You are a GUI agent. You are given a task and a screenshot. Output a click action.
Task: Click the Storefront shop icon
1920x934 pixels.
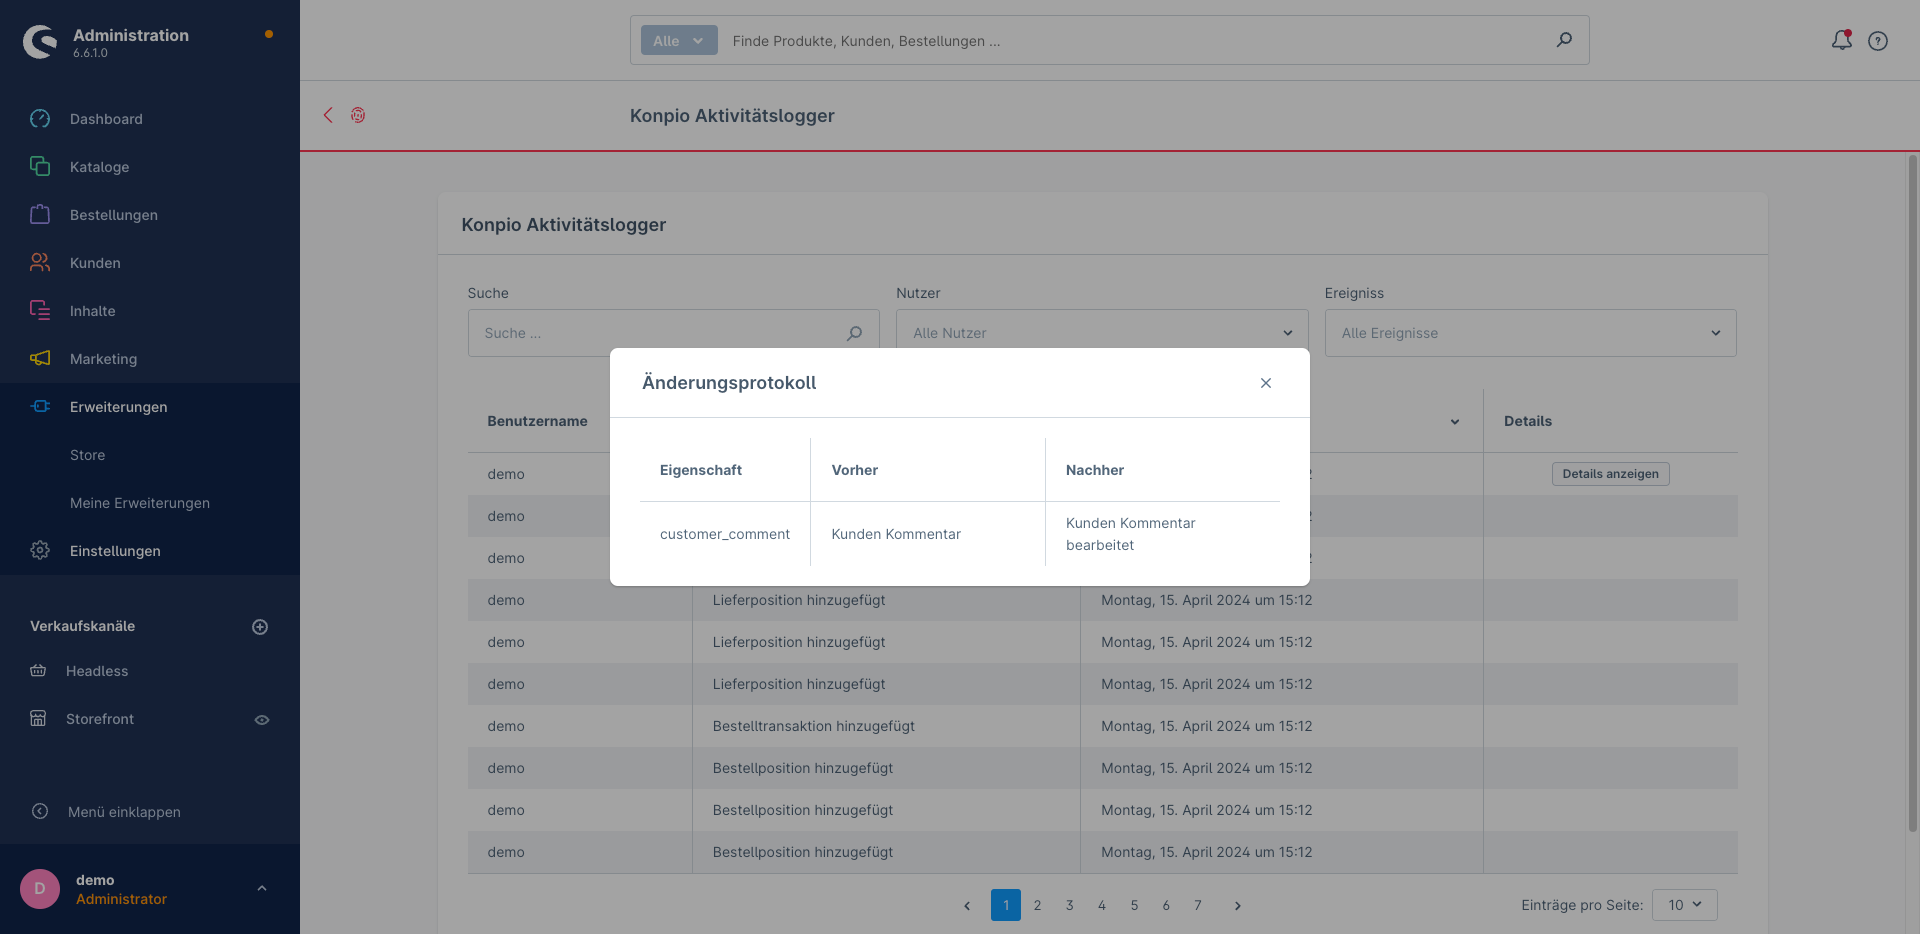(38, 719)
